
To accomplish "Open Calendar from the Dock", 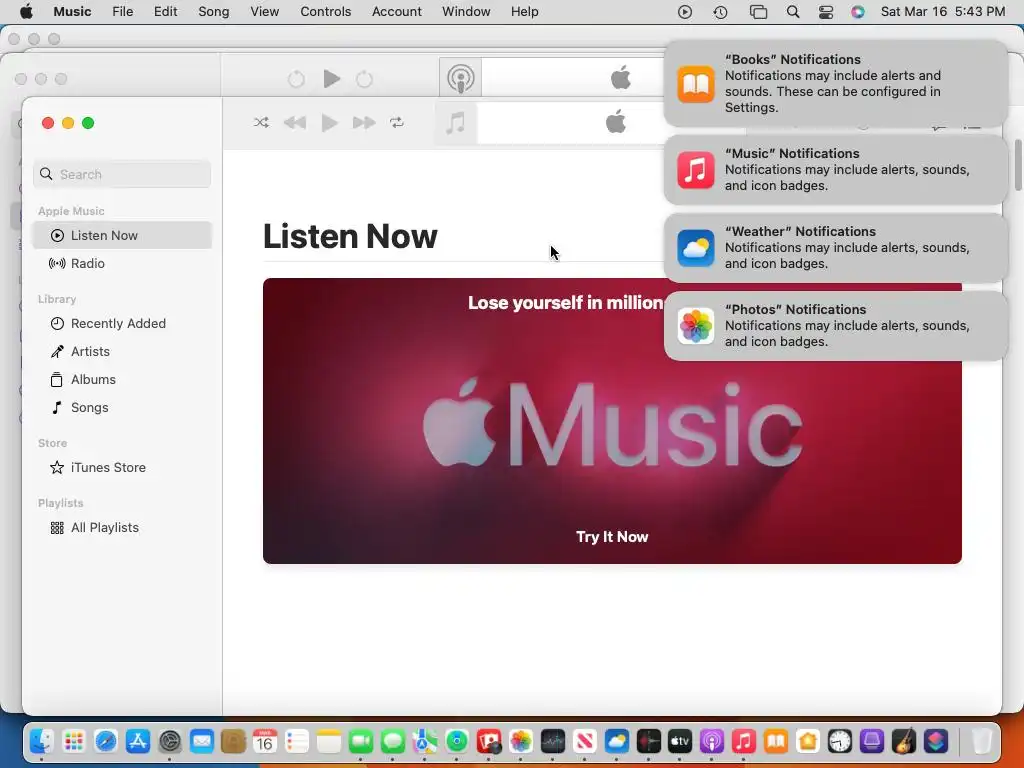I will (x=265, y=741).
